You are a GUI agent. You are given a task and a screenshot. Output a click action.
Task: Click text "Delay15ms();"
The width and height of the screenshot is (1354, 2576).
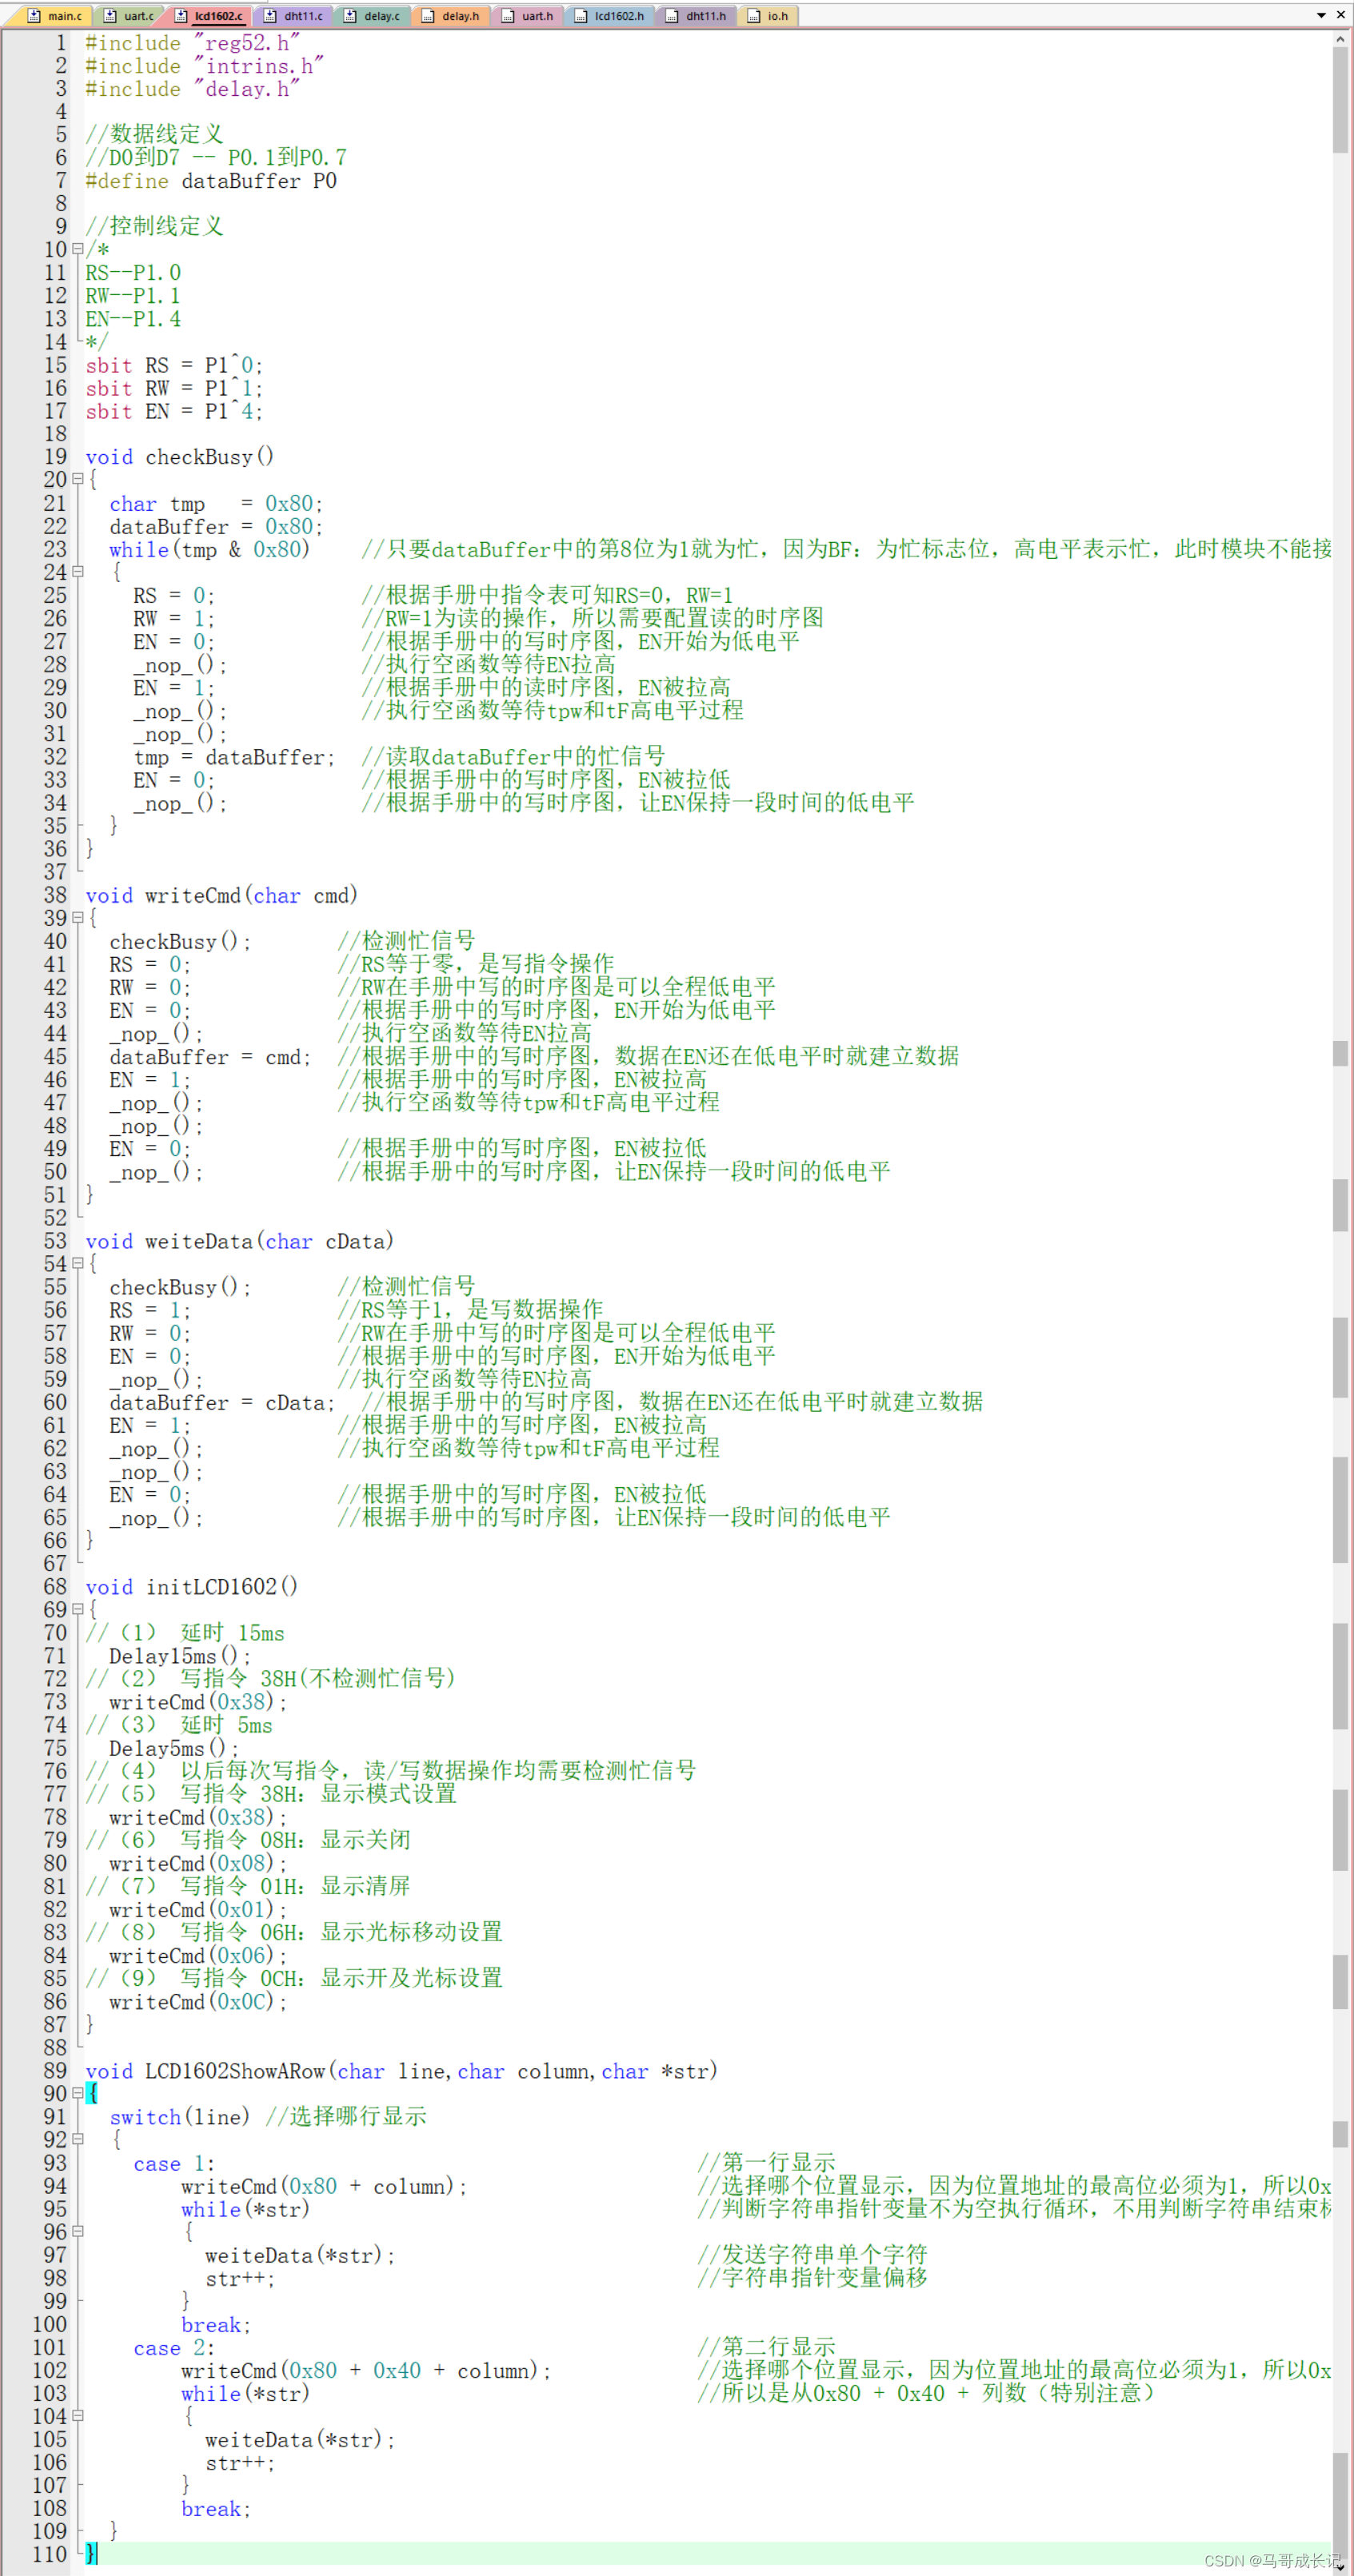pyautogui.click(x=180, y=1656)
